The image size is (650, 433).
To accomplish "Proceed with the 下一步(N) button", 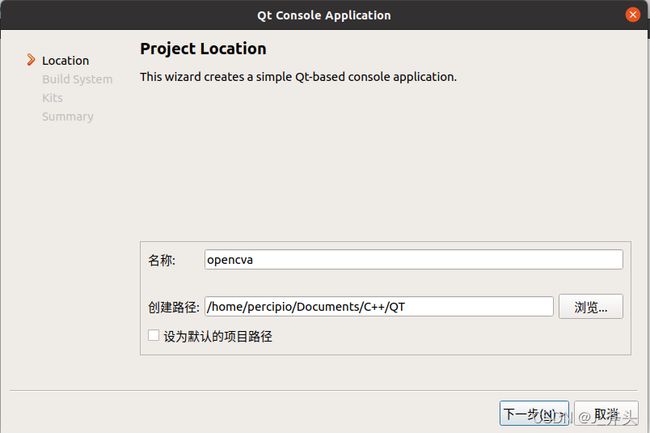I will (x=534, y=414).
